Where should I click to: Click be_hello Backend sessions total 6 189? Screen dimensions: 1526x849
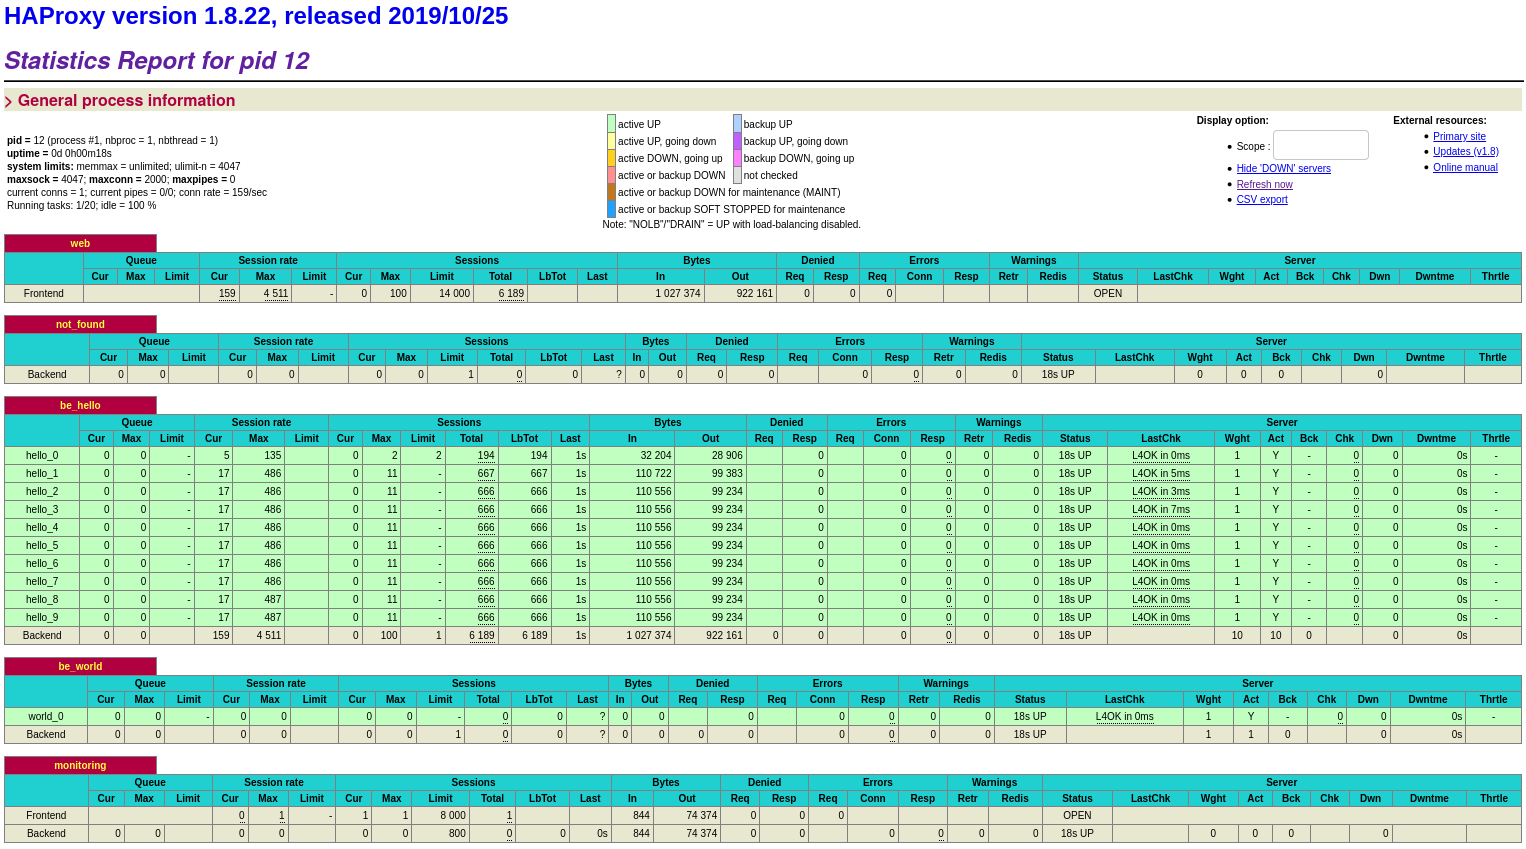tap(482, 635)
